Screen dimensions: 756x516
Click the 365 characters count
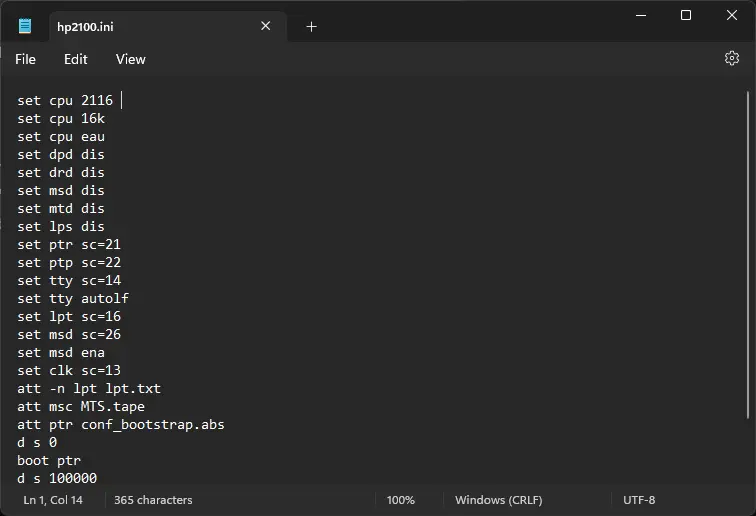153,500
